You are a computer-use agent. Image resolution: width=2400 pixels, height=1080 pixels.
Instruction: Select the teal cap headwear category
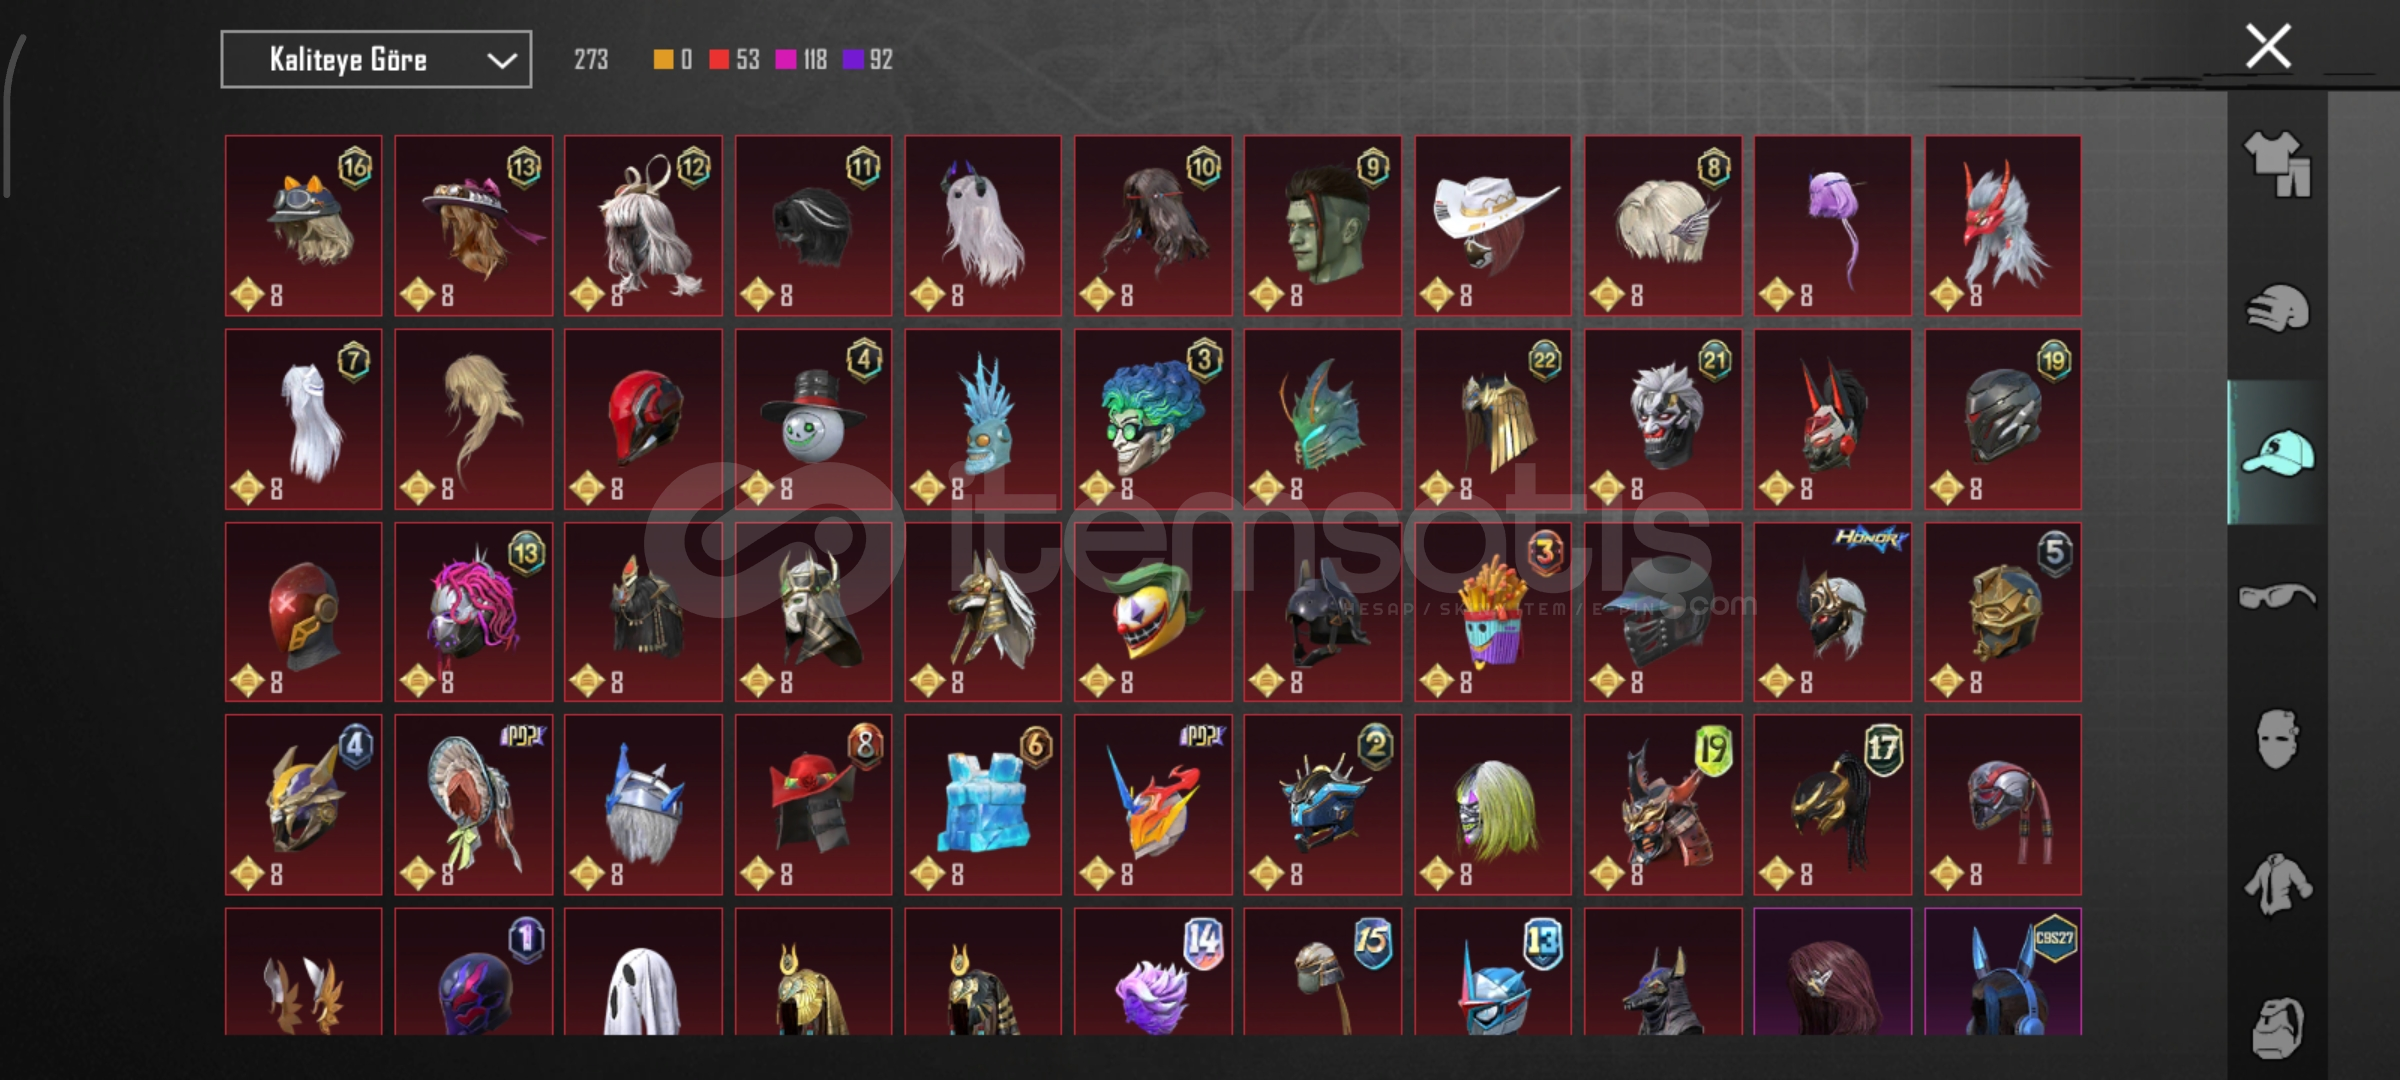pos(2277,453)
